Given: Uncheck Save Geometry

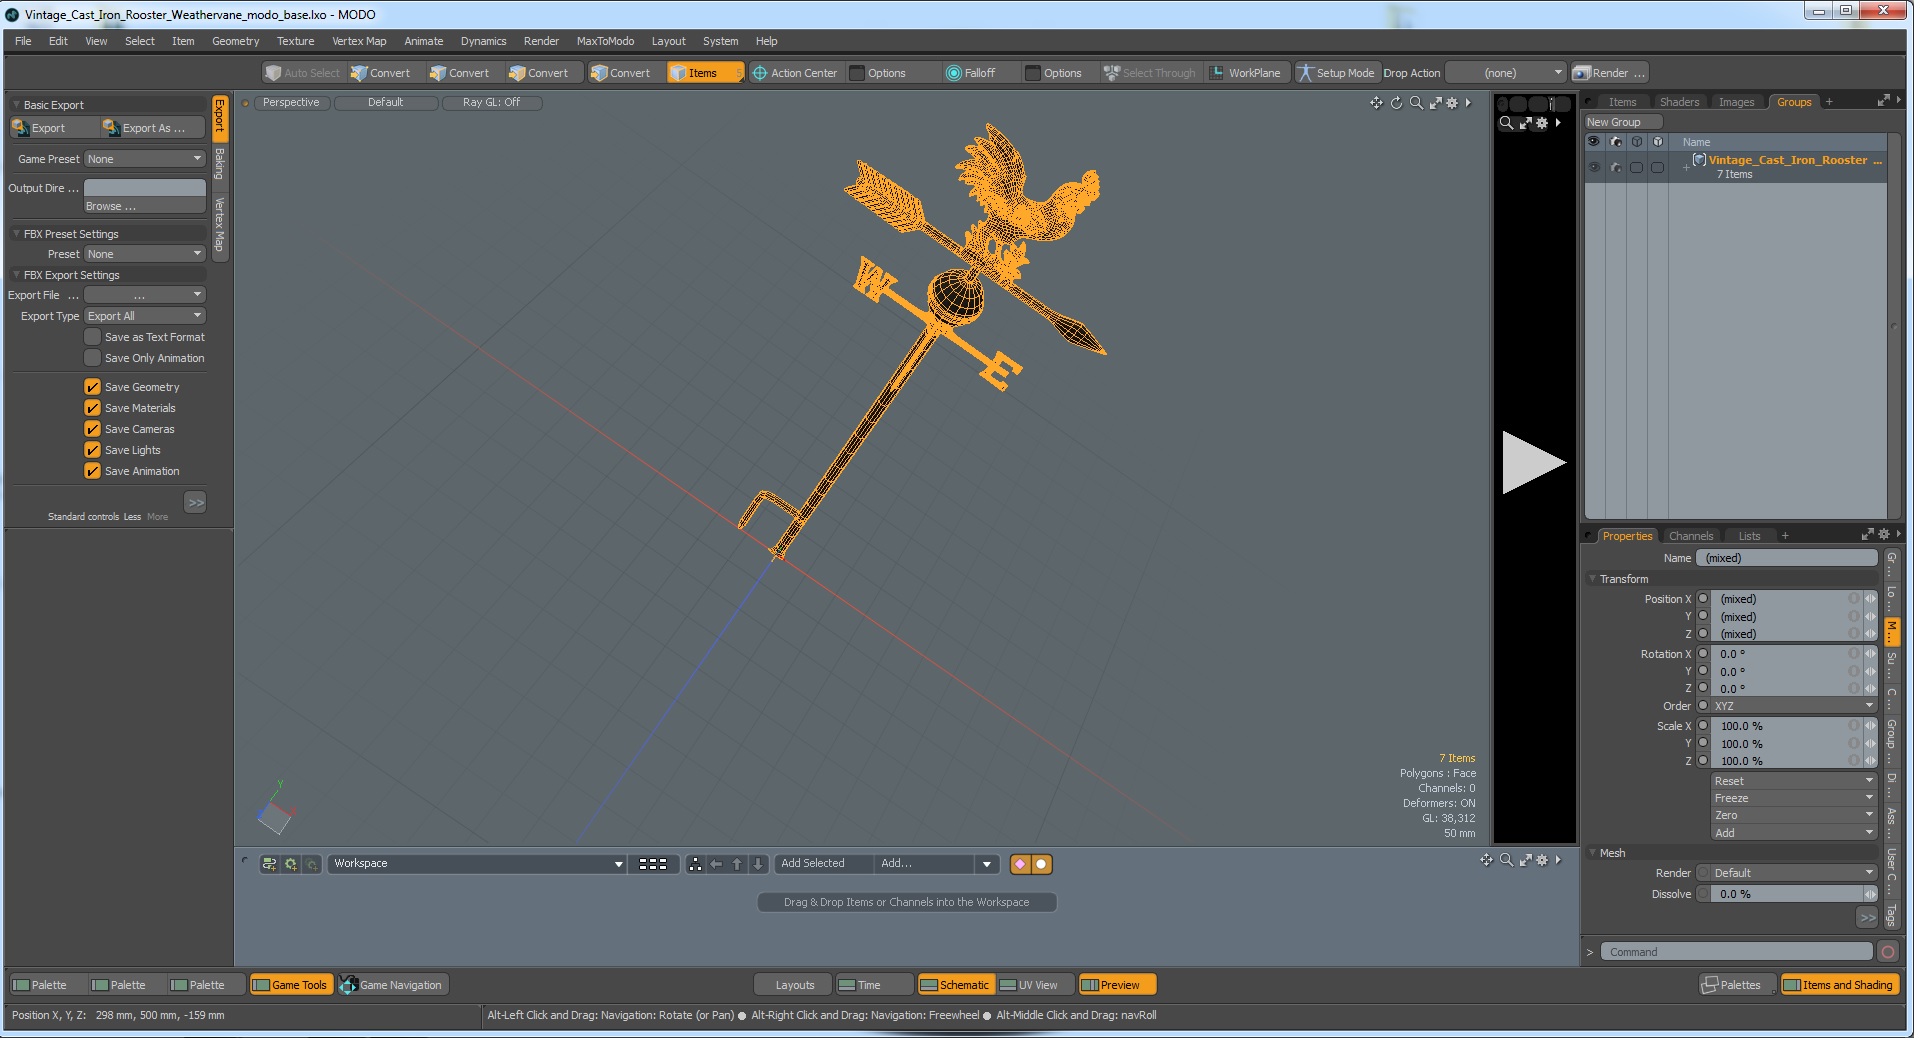Looking at the screenshot, I should [x=92, y=387].
